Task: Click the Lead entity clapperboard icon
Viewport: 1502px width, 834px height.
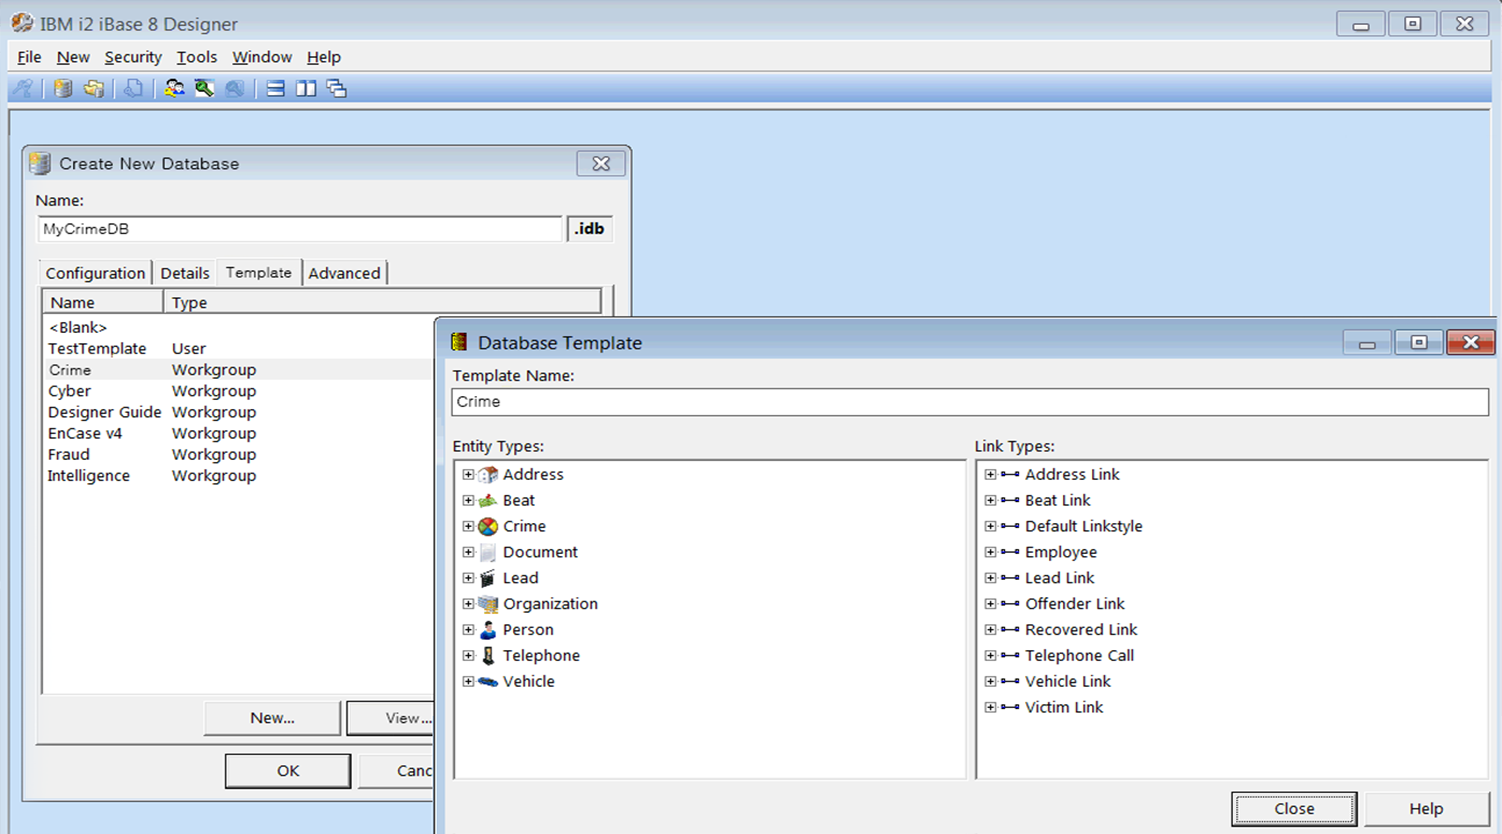Action: [x=488, y=578]
